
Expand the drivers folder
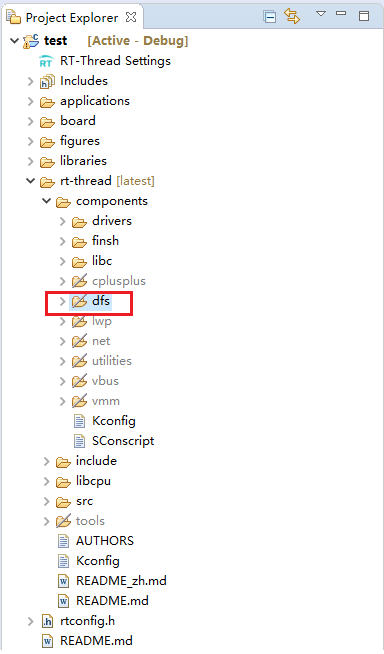click(x=63, y=221)
